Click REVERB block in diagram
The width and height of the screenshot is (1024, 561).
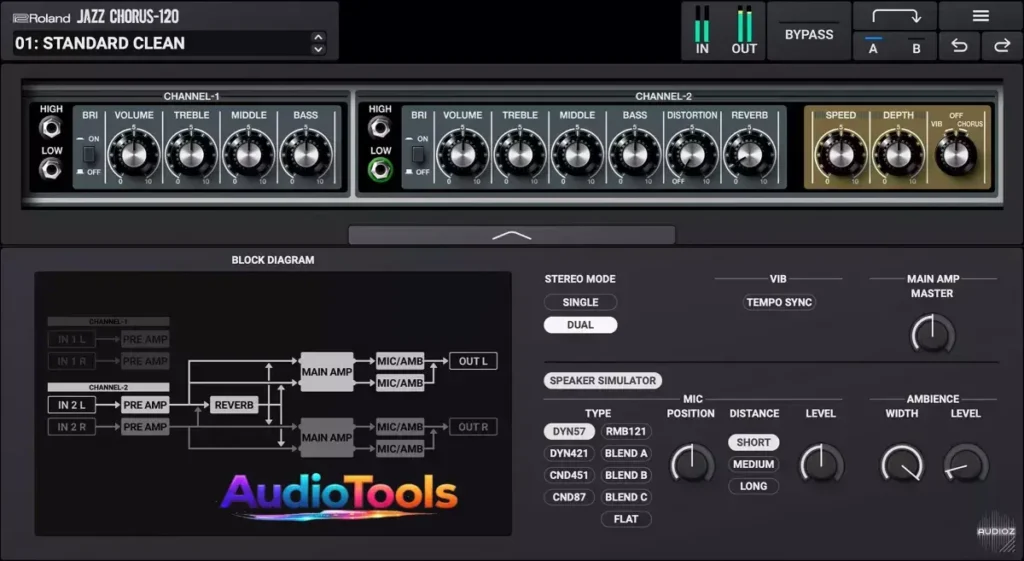pyautogui.click(x=234, y=405)
